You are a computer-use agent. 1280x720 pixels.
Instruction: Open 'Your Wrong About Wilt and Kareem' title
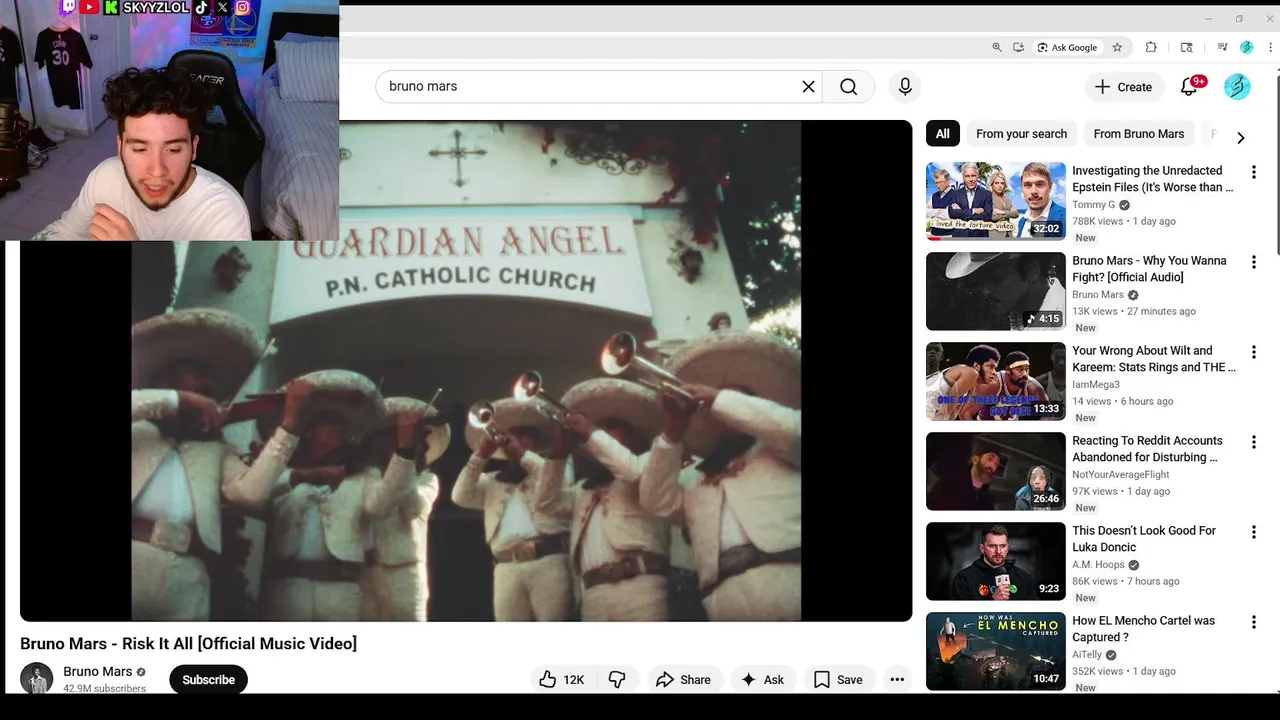pyautogui.click(x=1153, y=359)
